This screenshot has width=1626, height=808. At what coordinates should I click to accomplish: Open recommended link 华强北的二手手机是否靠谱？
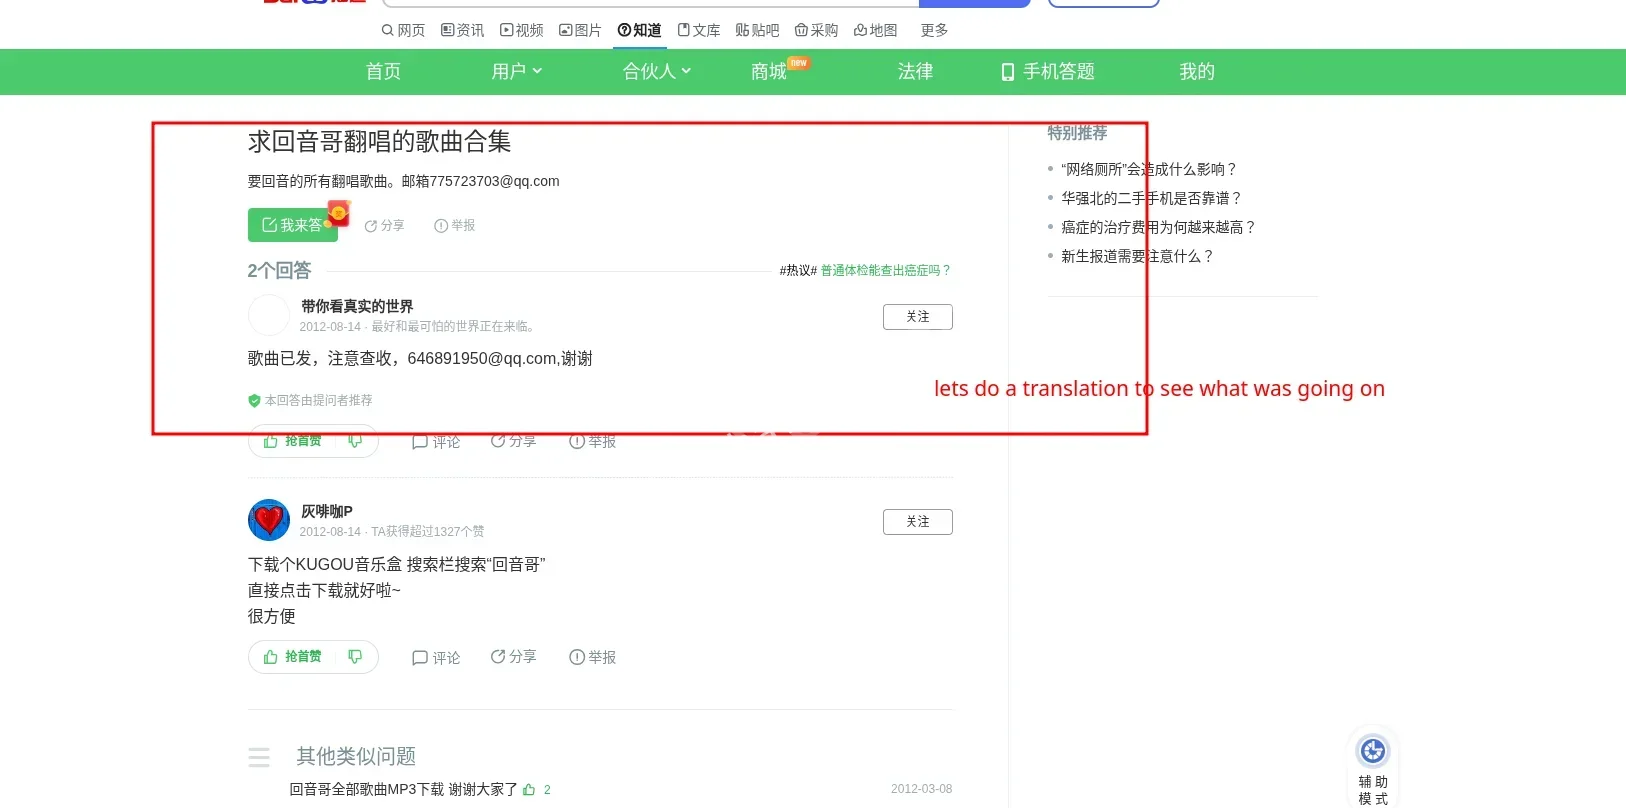(1151, 198)
